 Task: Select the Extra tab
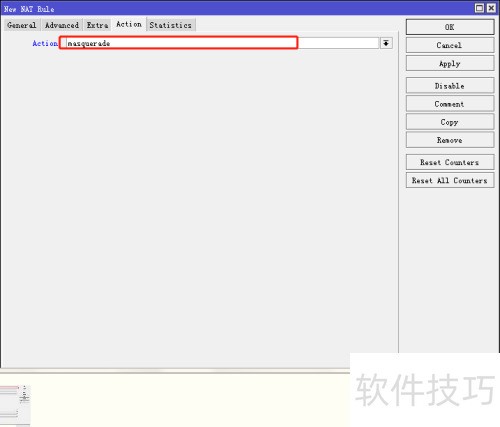[97, 25]
